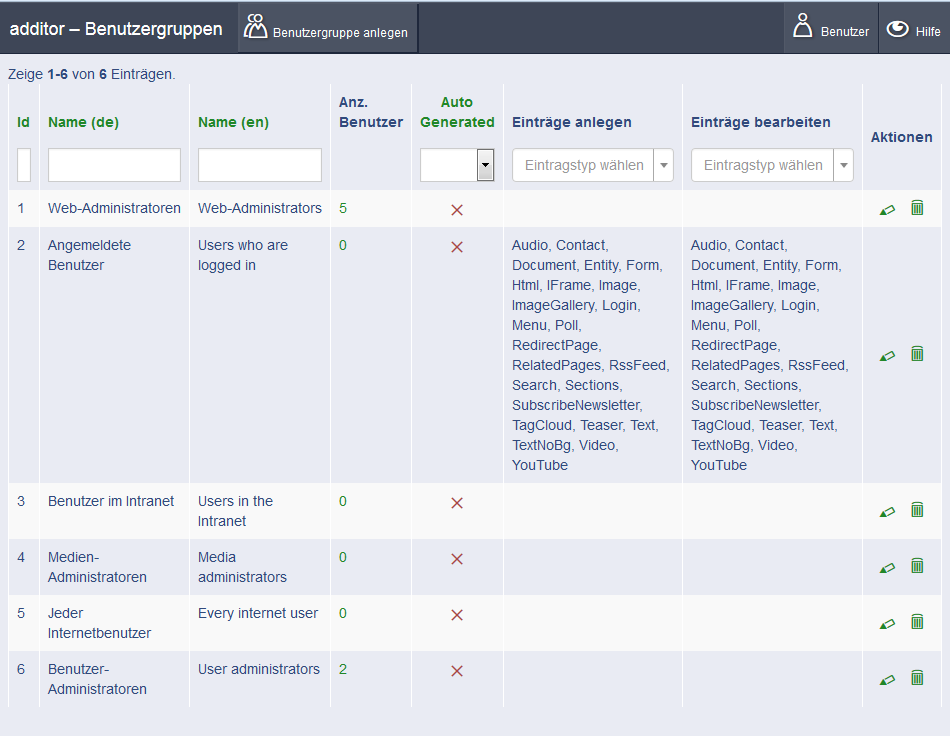The height and width of the screenshot is (736, 950).
Task: Delete the Jeder Internetbenutzer group
Action: (x=917, y=622)
